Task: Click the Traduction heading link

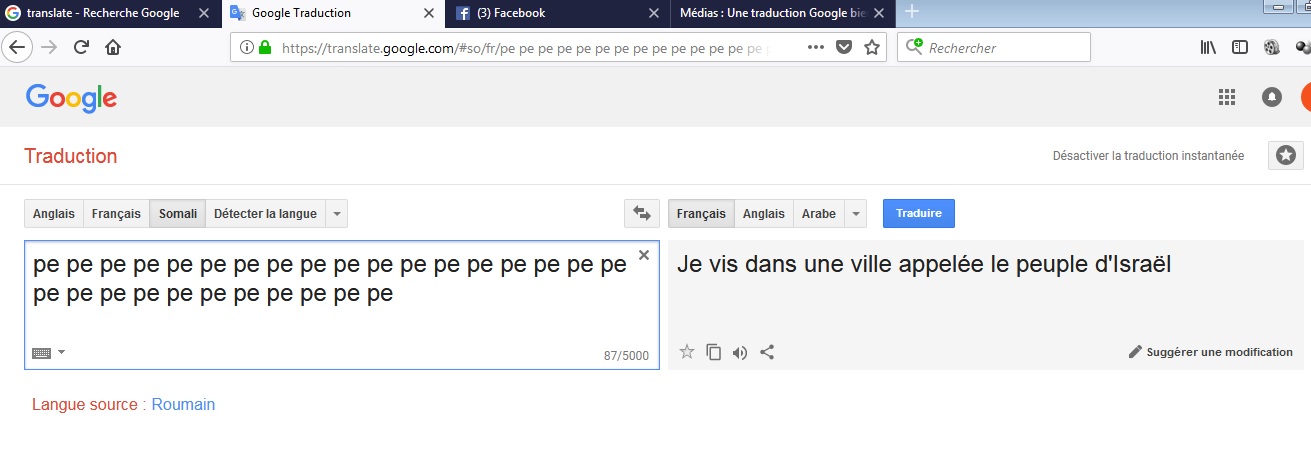Action: pyautogui.click(x=70, y=156)
